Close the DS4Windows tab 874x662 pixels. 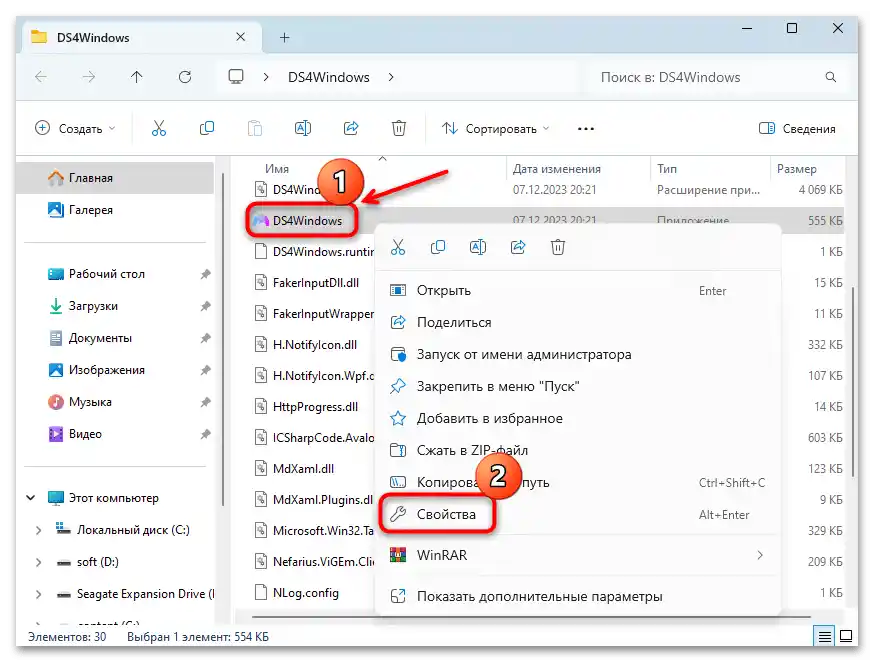click(x=240, y=37)
